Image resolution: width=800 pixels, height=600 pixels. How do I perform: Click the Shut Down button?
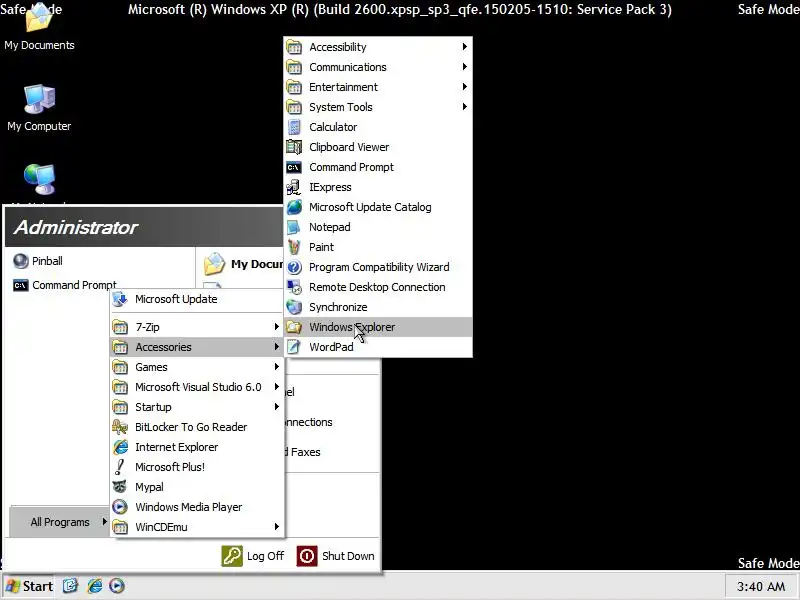[336, 556]
